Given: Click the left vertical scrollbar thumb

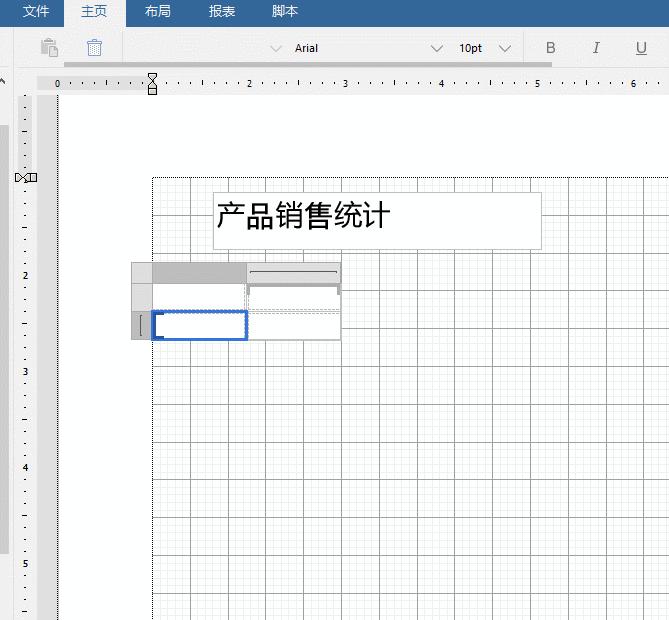Looking at the screenshot, I should pyautogui.click(x=4, y=339).
